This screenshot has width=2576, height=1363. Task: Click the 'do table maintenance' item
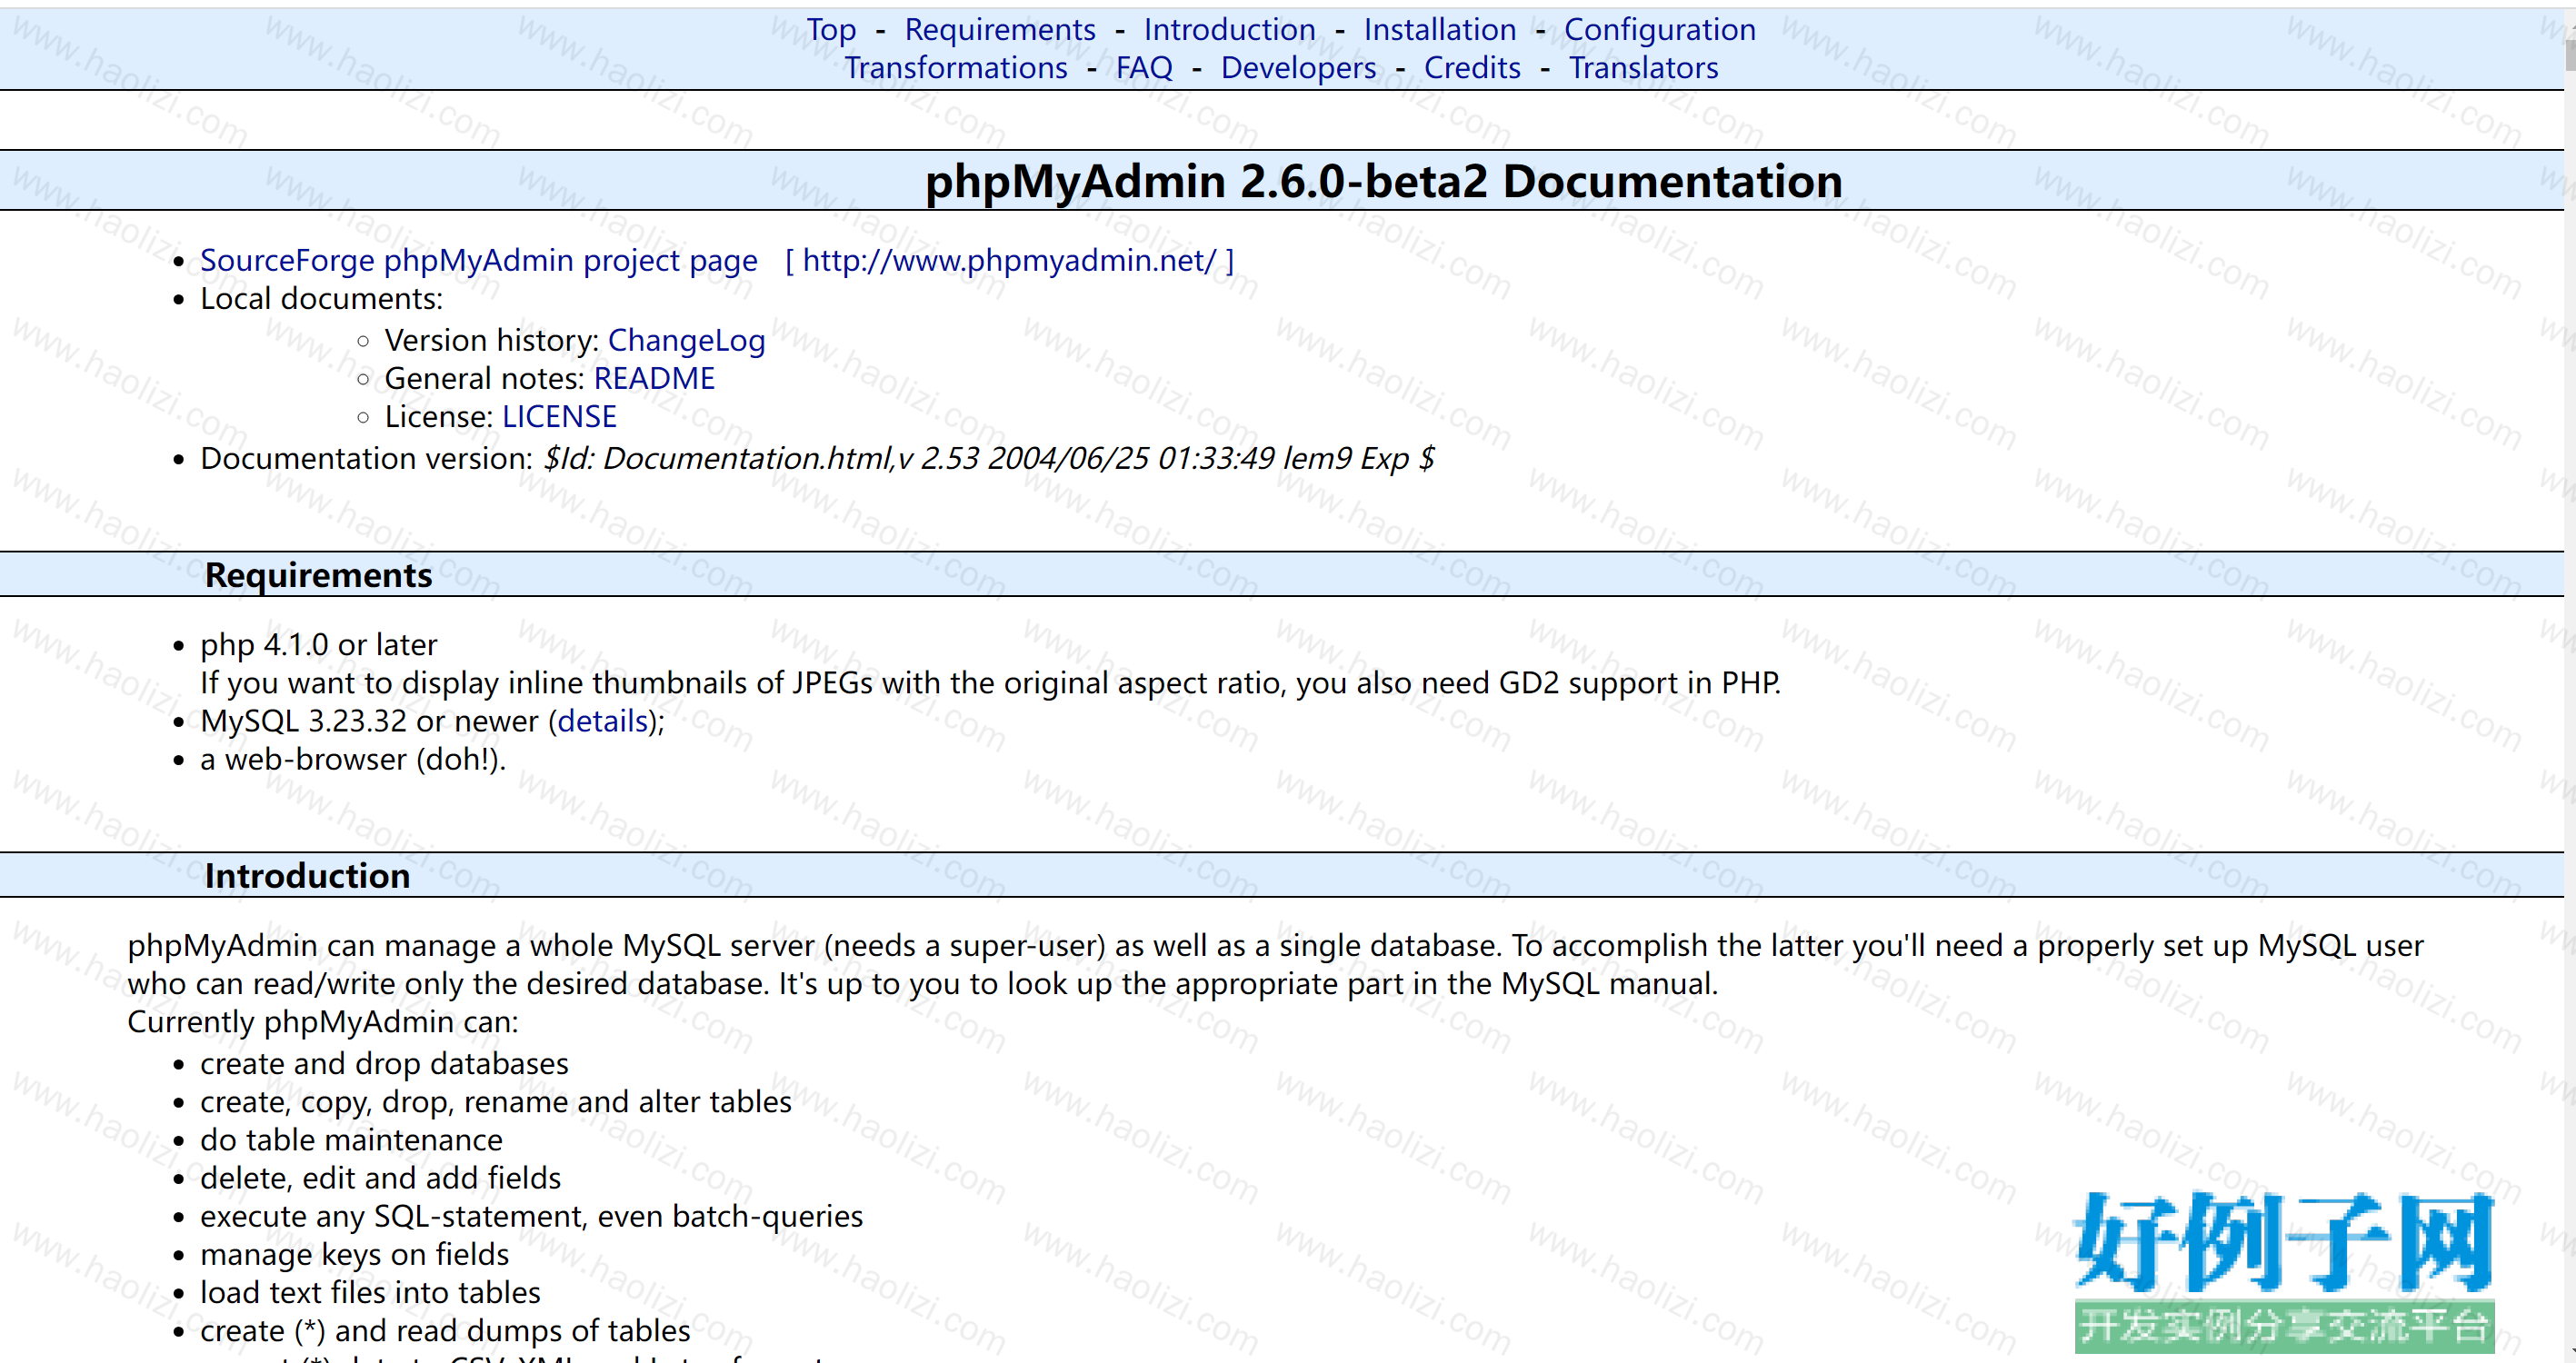click(x=351, y=1140)
